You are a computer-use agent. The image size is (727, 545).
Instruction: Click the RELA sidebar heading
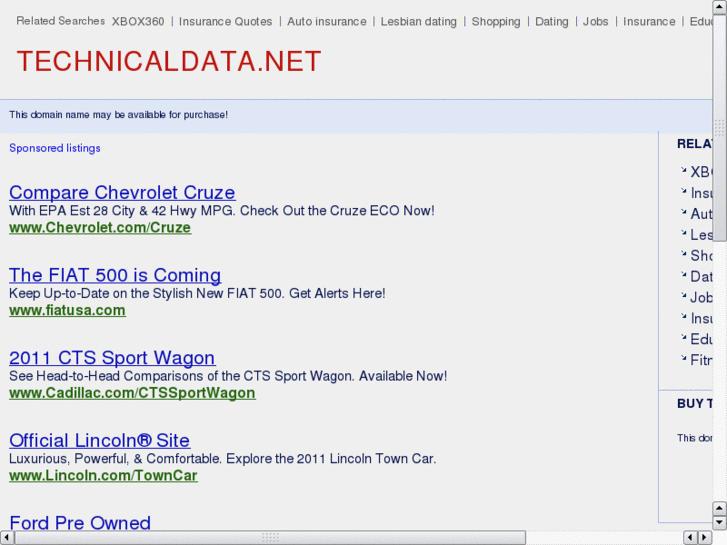point(695,144)
